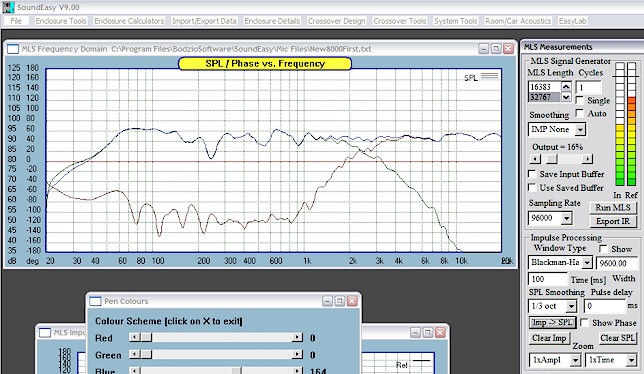This screenshot has height=374, width=644.
Task: Open the Crossover Tools menu
Action: (400, 21)
